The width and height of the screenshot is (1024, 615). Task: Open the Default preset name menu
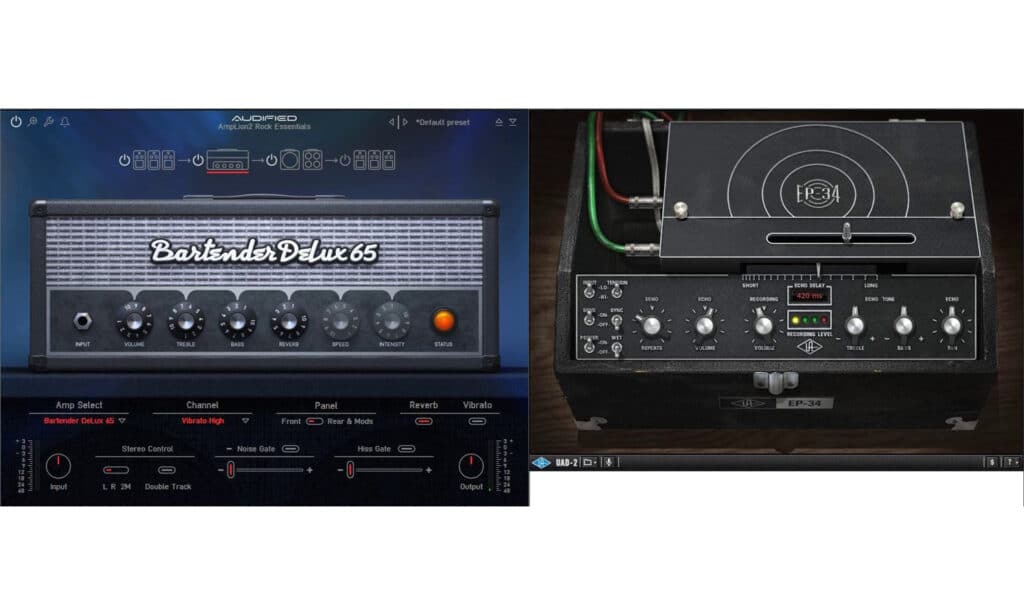(443, 122)
